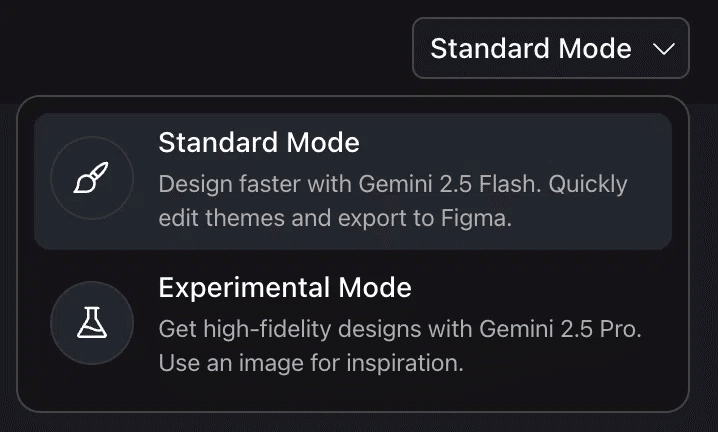
Task: Click the 'Design faster with Gemini 2.5 Flash' text
Action: point(393,185)
